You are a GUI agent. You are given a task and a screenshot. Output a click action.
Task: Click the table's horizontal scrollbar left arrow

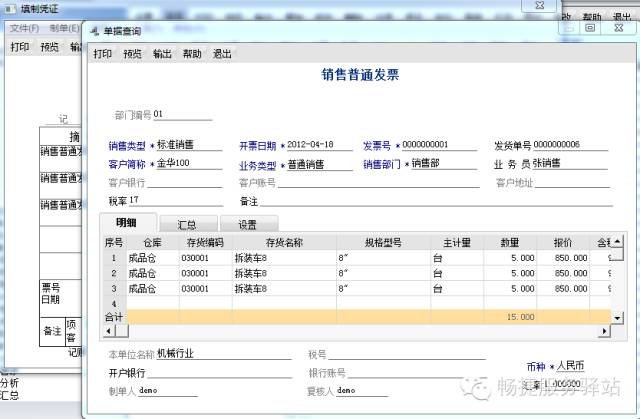point(107,329)
